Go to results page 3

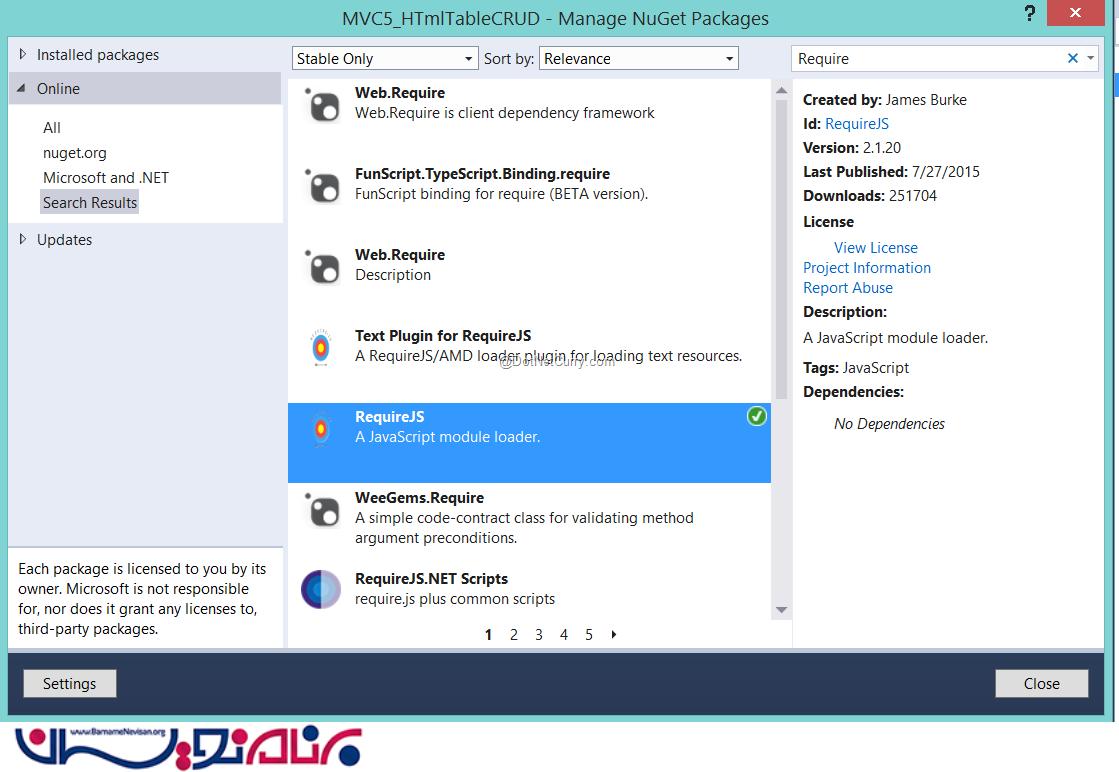click(538, 635)
